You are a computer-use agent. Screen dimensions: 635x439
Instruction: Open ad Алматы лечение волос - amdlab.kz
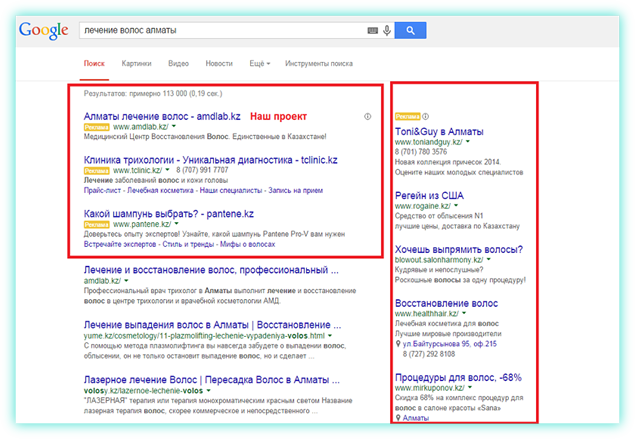point(162,117)
